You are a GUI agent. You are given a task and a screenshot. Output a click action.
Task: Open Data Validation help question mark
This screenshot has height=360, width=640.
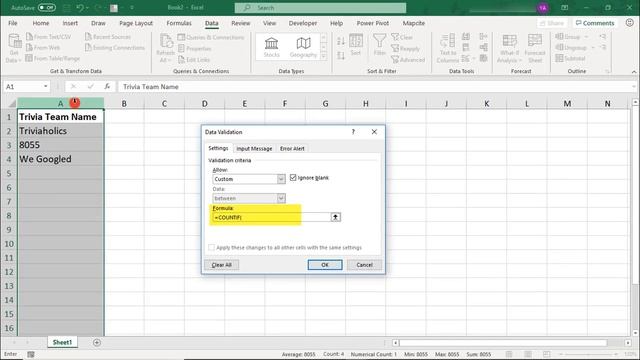[353, 132]
